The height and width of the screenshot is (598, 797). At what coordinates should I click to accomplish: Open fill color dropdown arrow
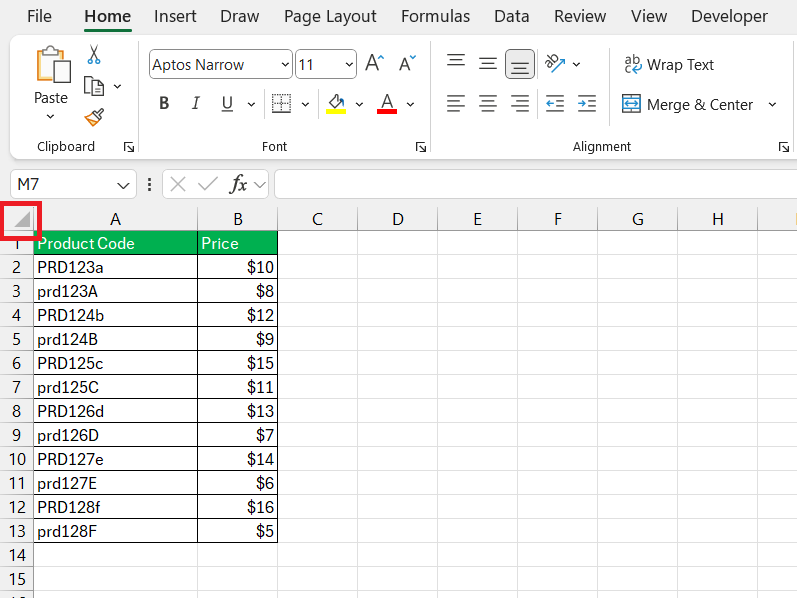(x=359, y=105)
